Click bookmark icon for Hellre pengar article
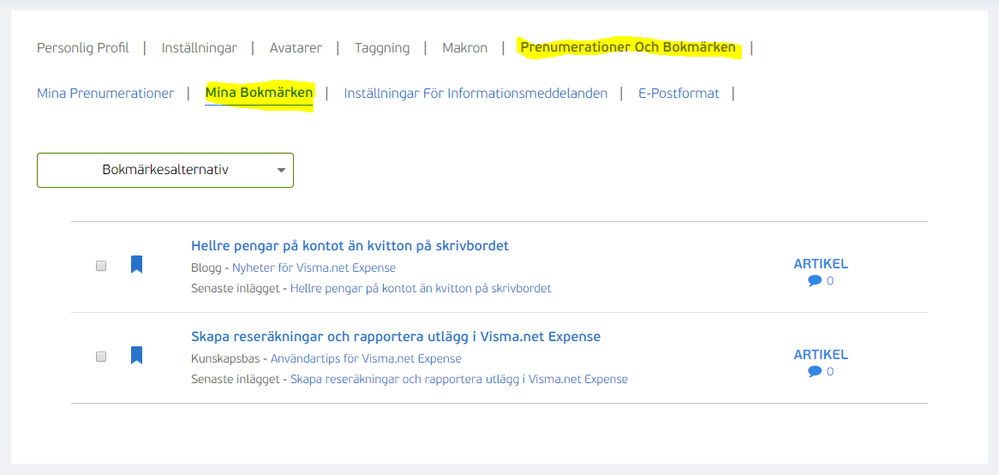Screen dimensions: 999x475 coord(137,265)
